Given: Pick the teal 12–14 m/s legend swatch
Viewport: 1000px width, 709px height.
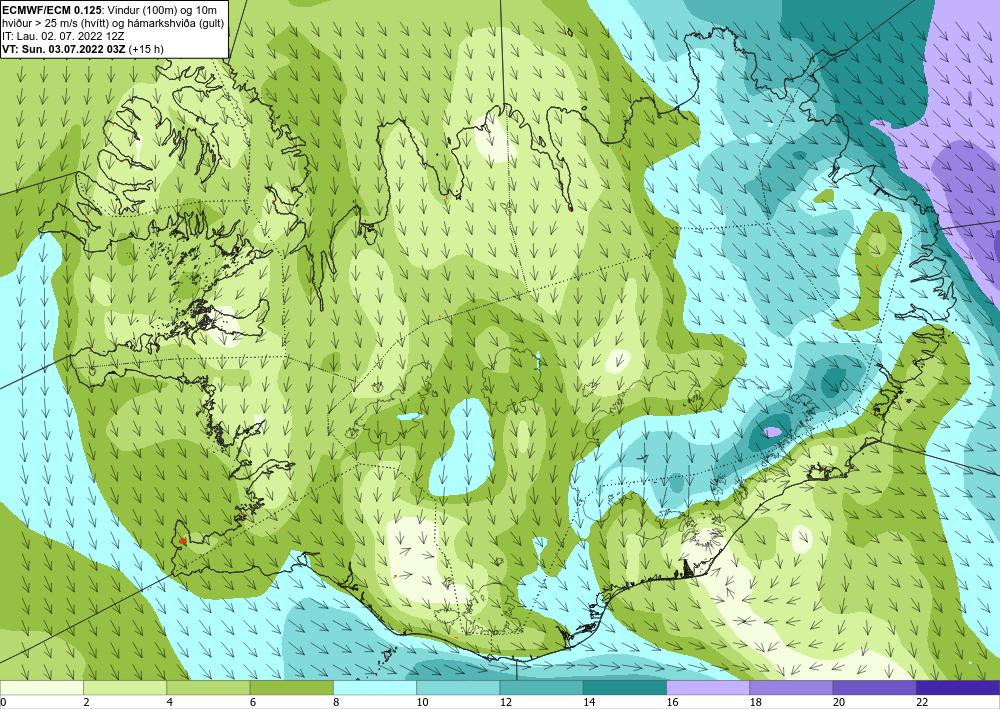Looking at the screenshot, I should pyautogui.click(x=541, y=687).
